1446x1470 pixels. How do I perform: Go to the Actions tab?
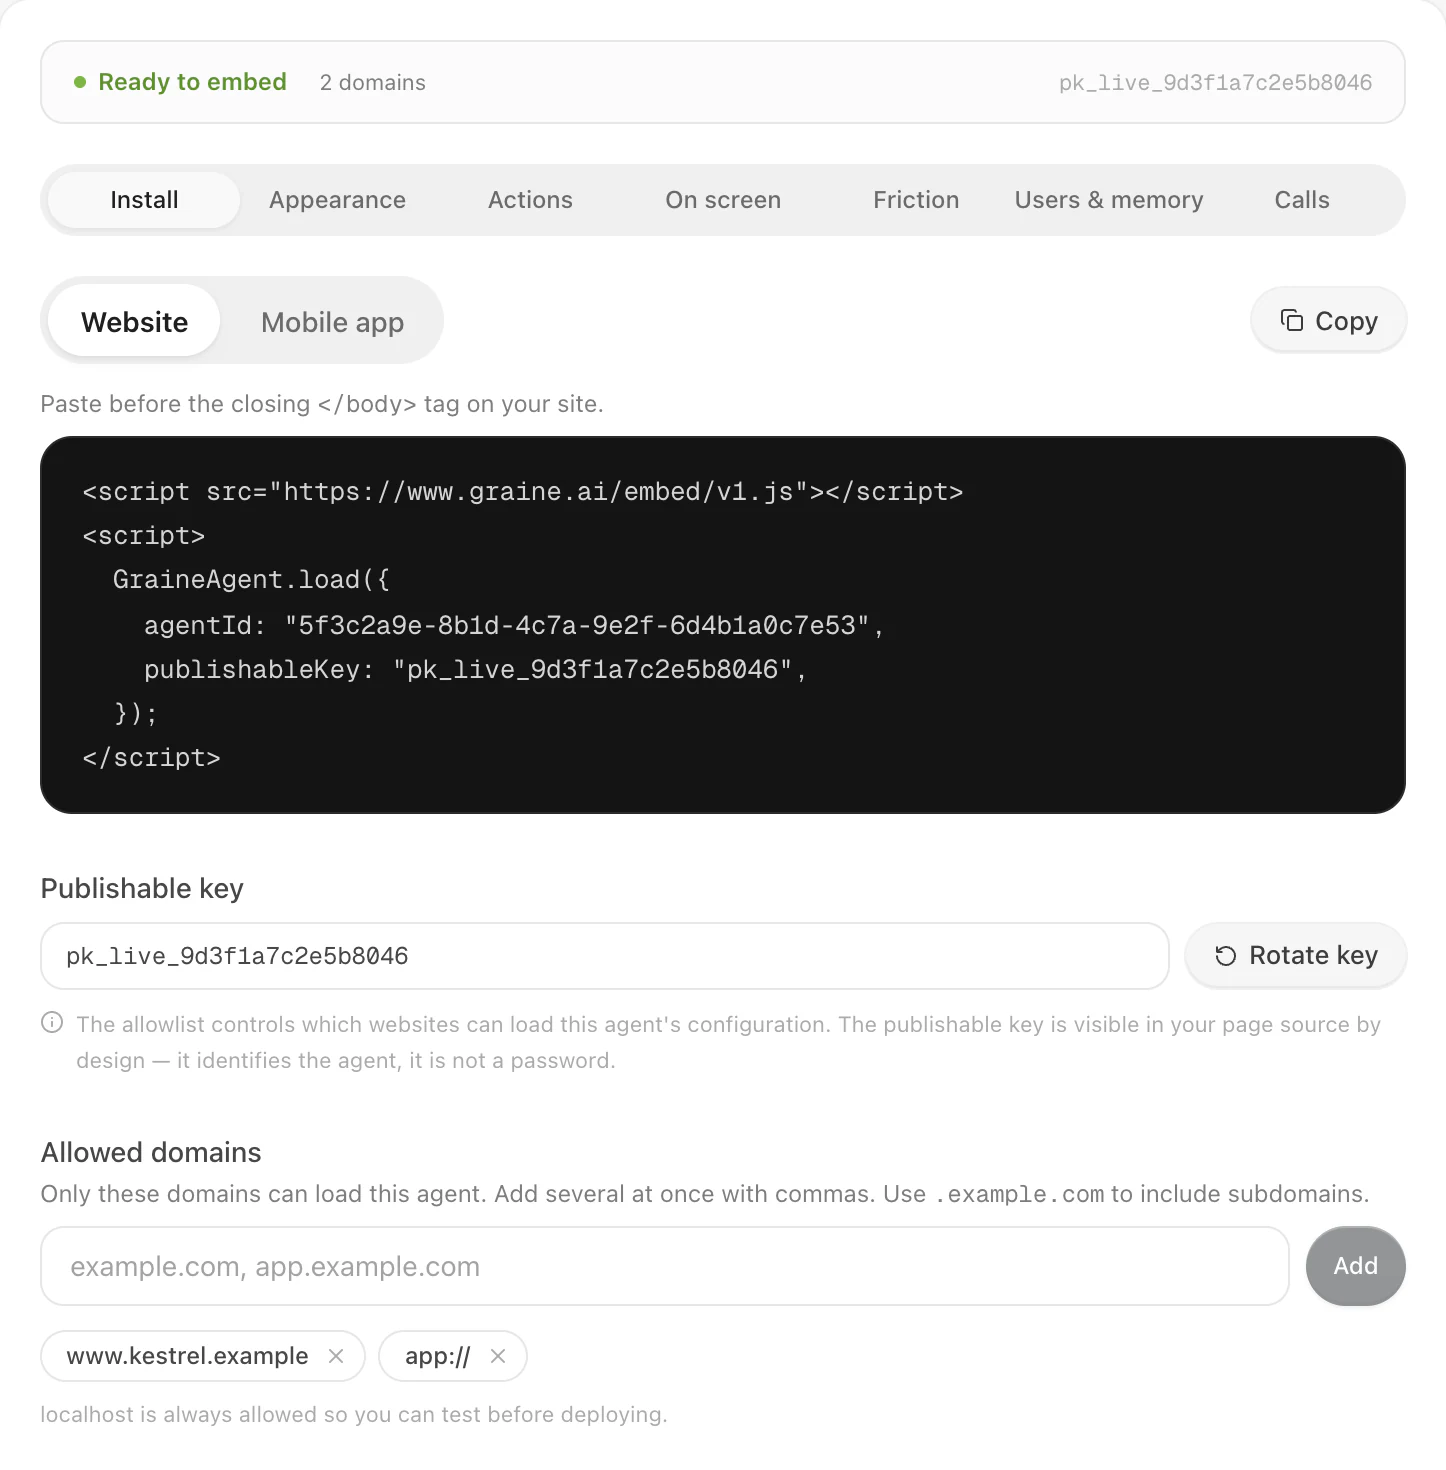tap(530, 200)
